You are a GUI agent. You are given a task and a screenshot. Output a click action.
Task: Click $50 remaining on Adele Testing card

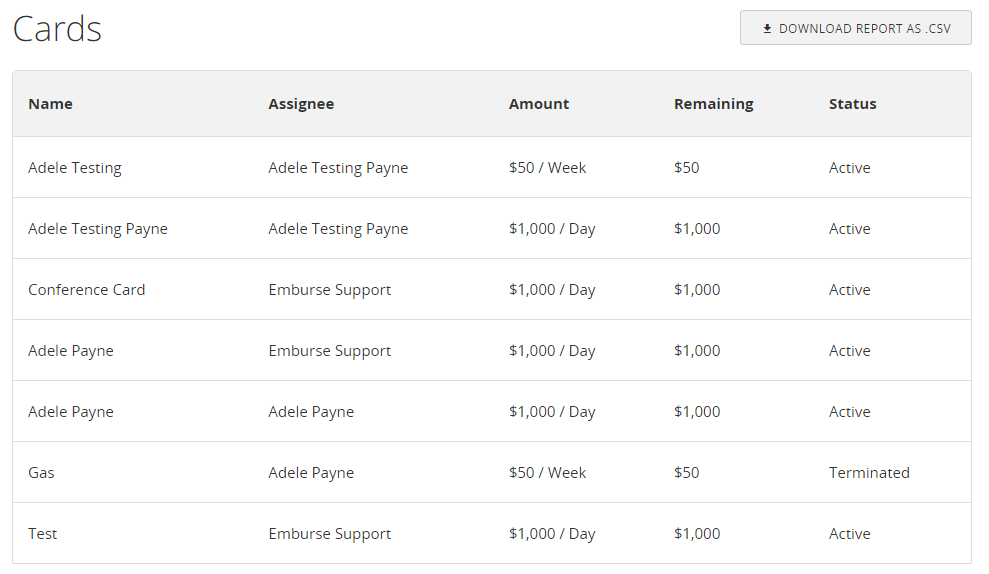coord(686,168)
